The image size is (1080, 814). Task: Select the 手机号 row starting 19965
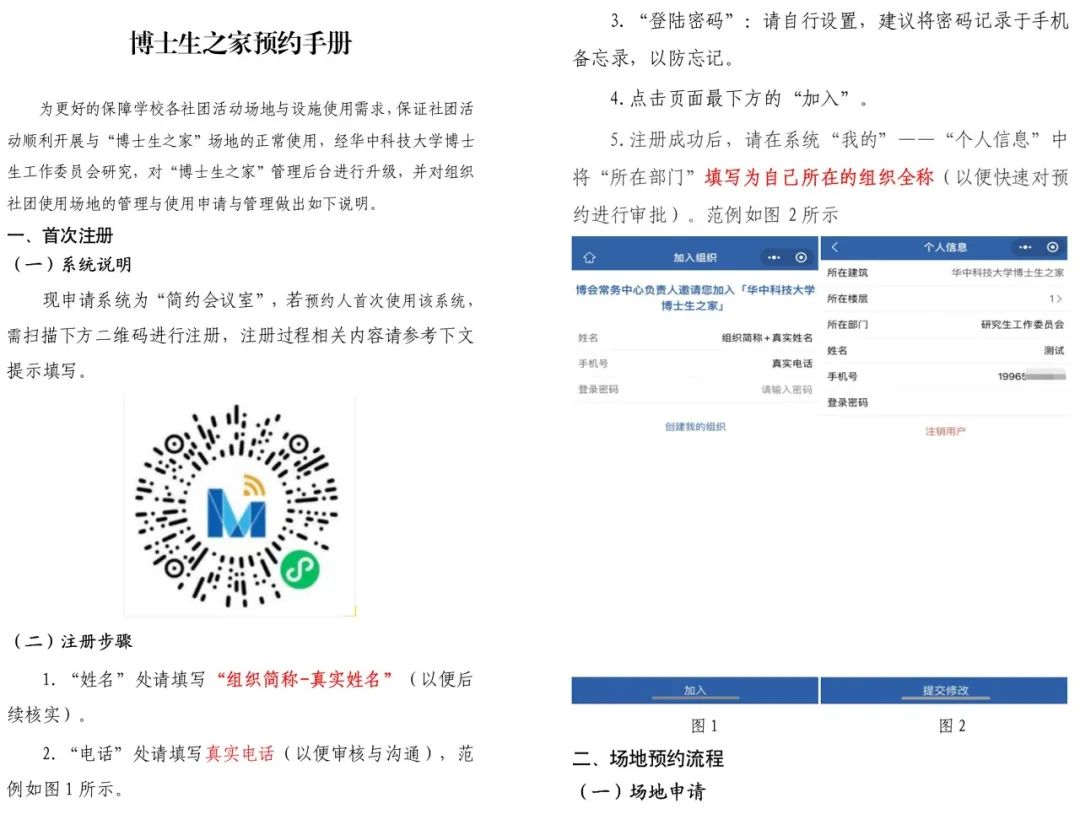[x=944, y=376]
